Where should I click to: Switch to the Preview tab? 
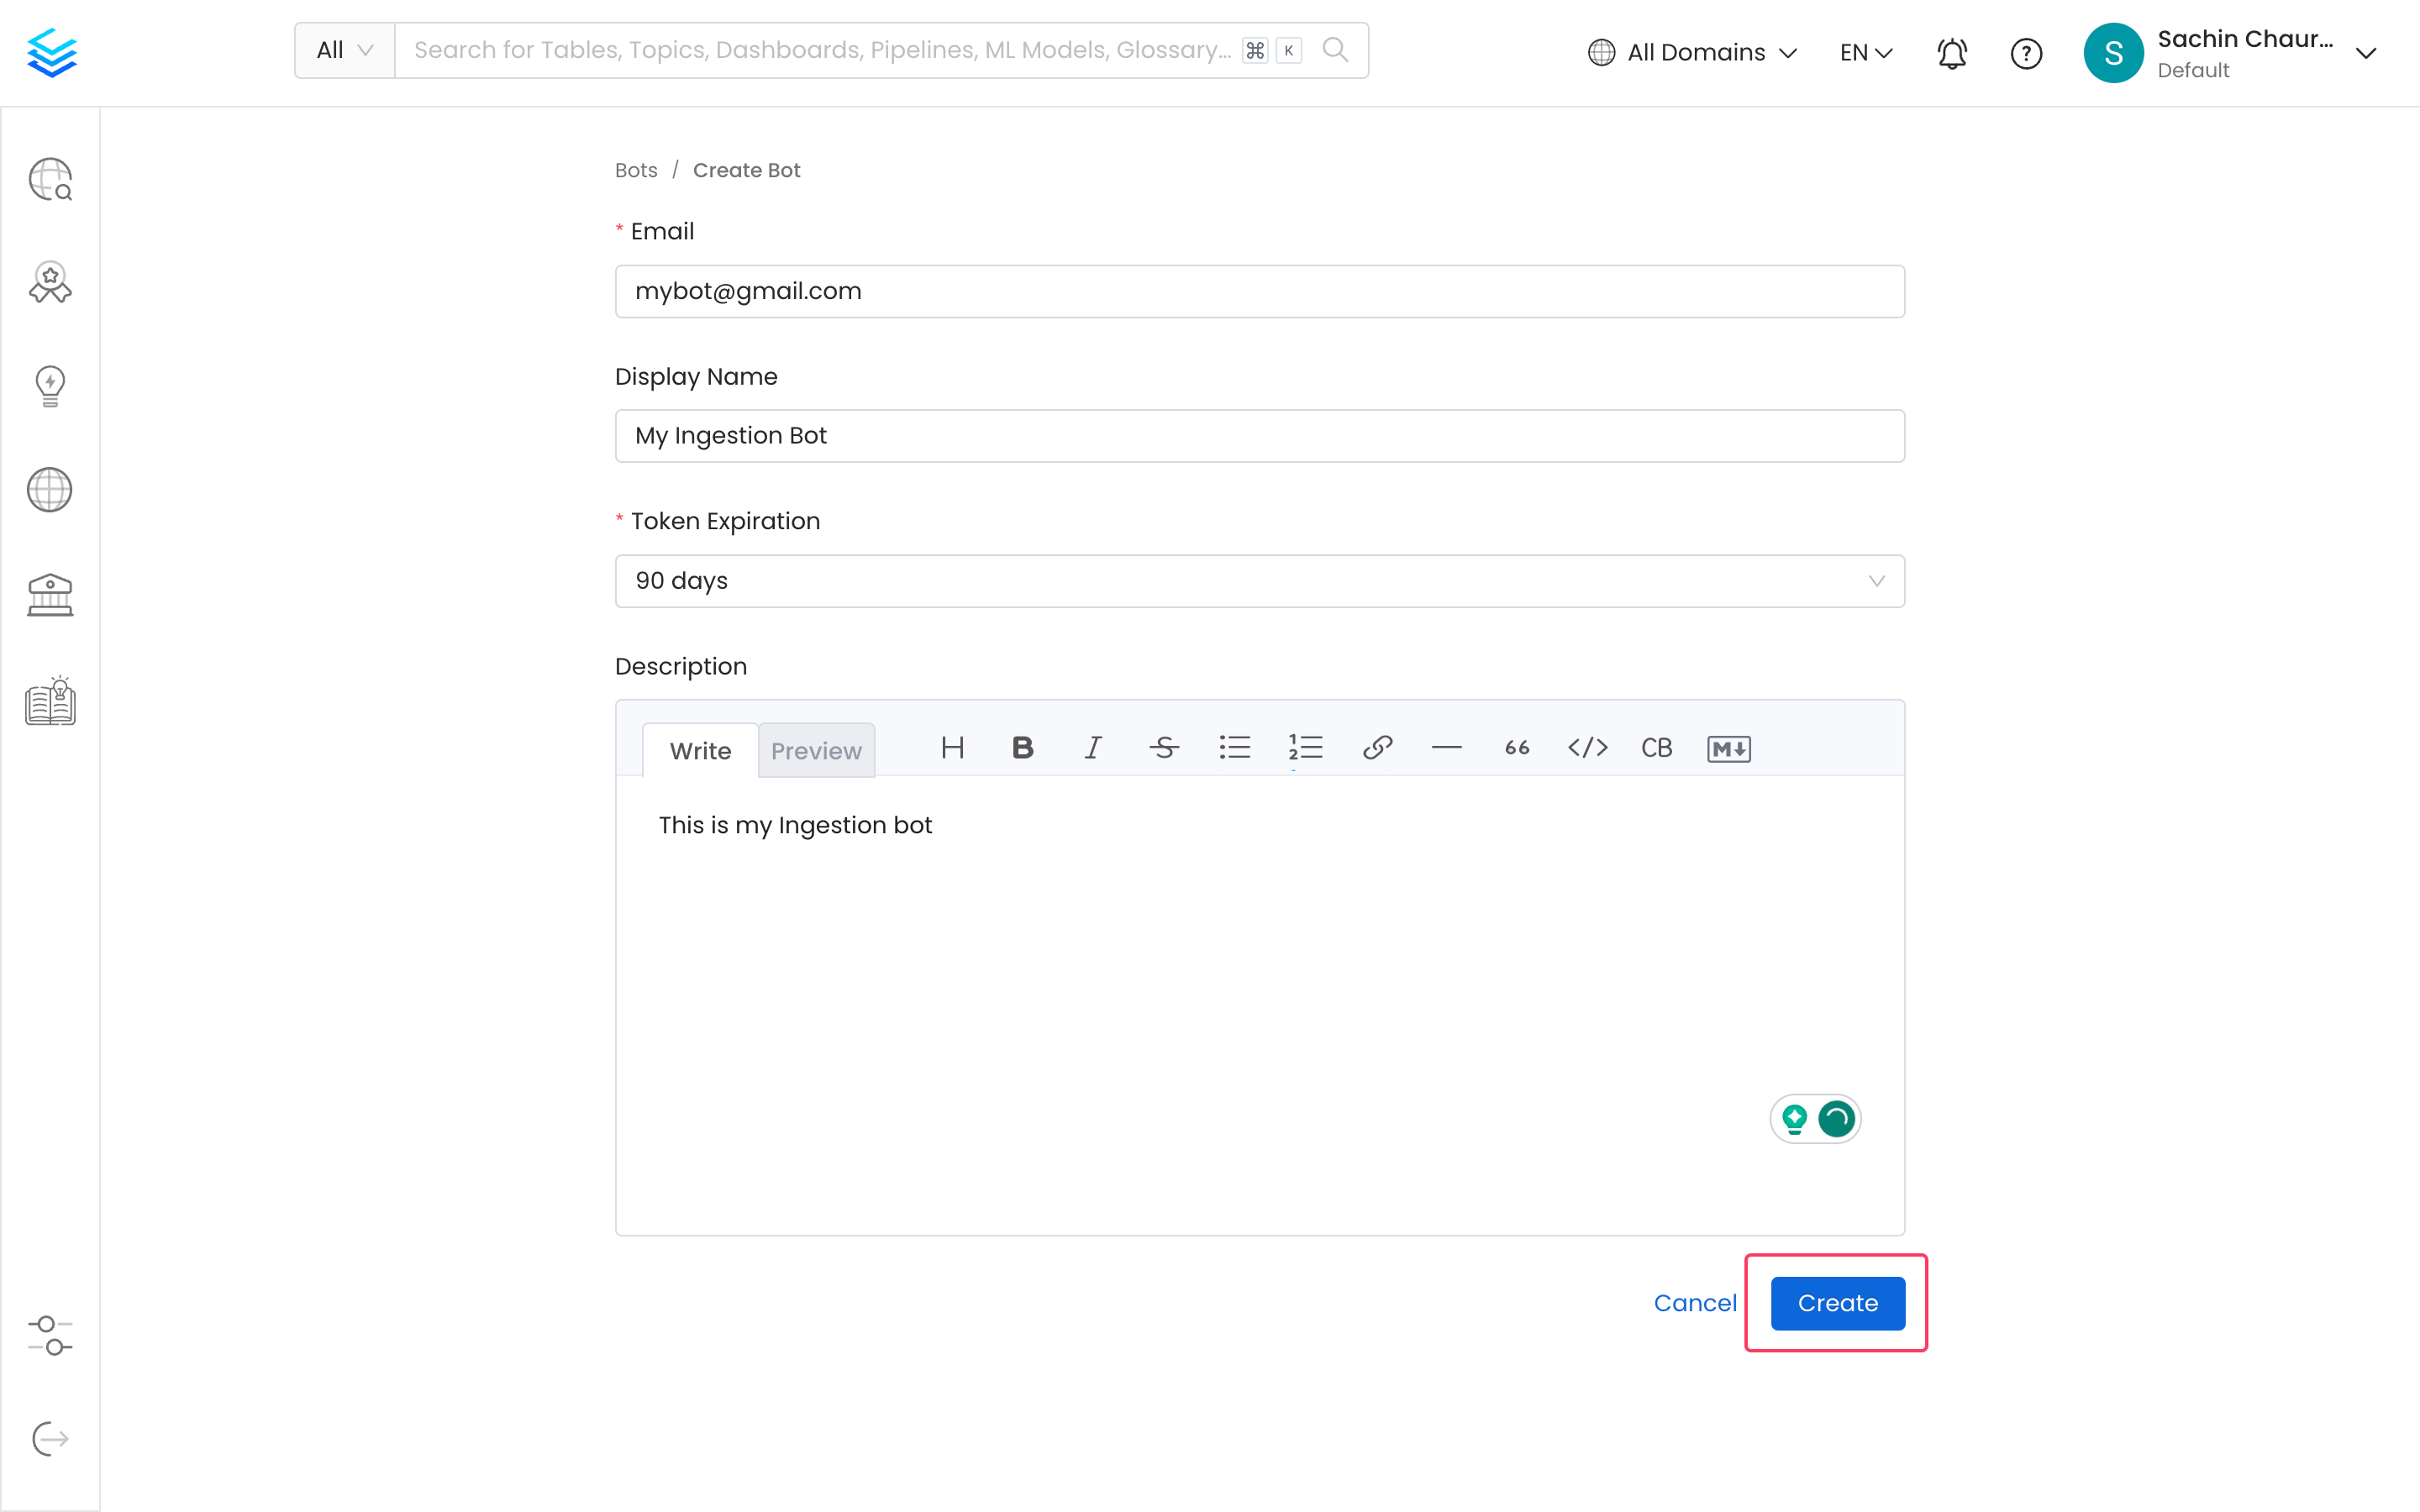pyautogui.click(x=816, y=750)
